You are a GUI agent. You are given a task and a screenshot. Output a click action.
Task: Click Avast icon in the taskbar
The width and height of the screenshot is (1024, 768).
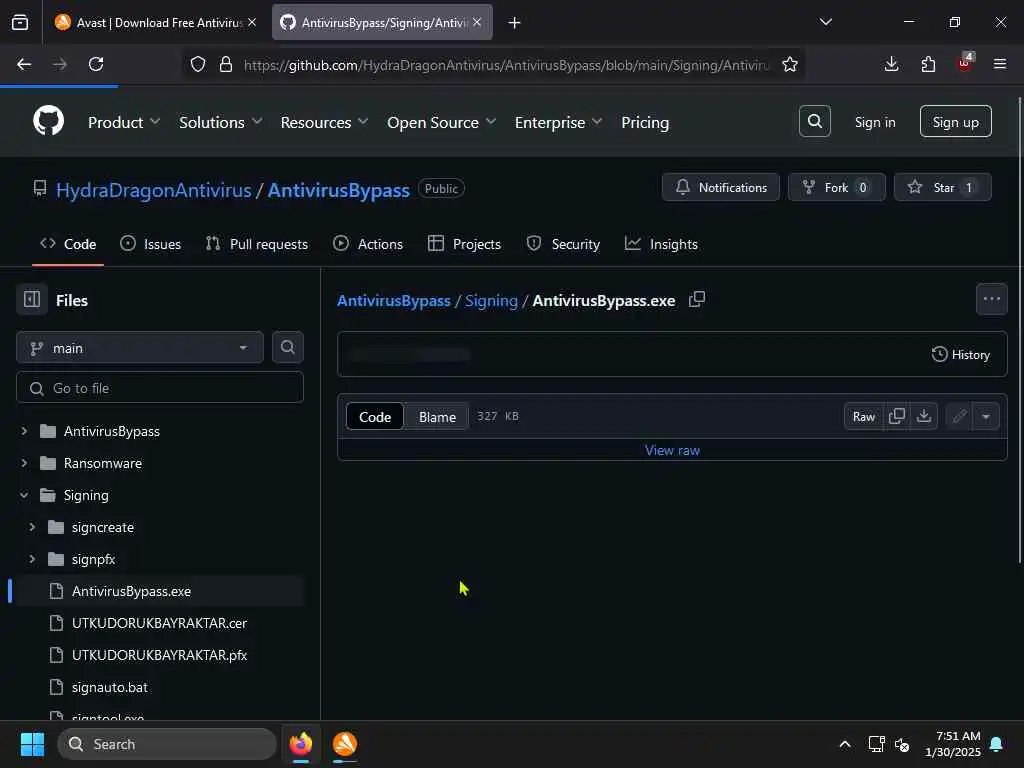pos(345,744)
